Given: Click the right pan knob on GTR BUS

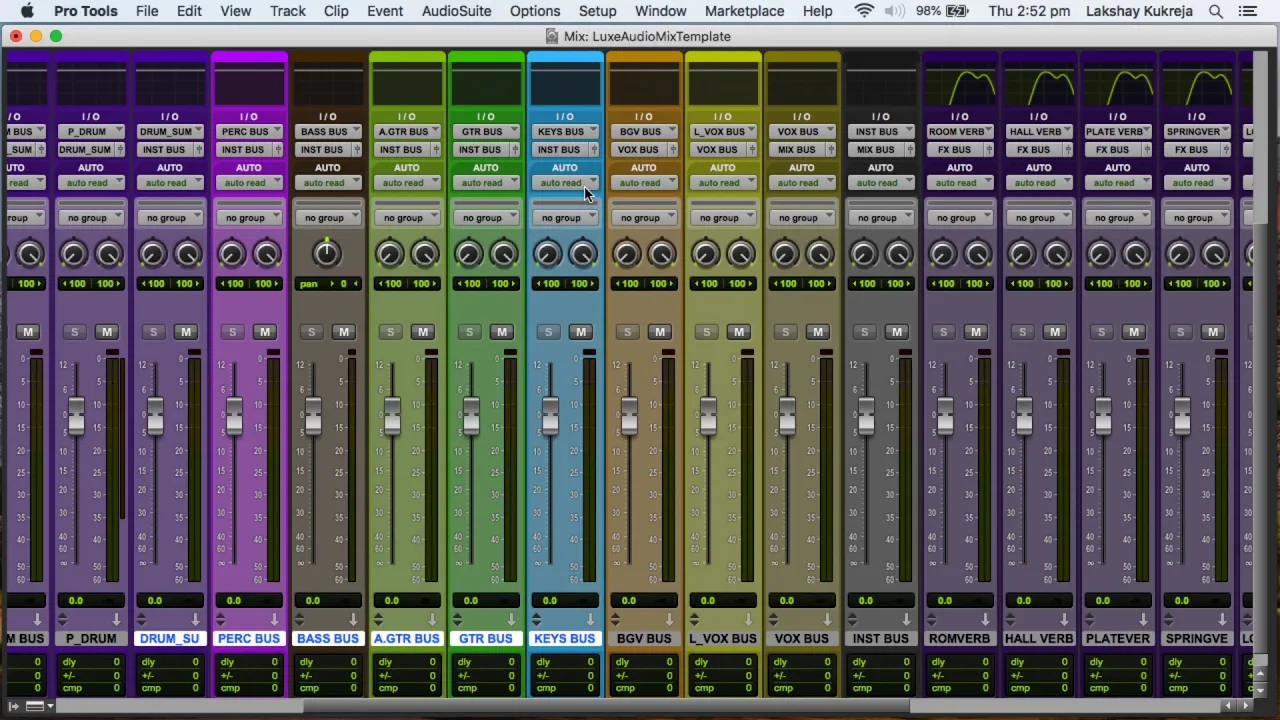Looking at the screenshot, I should (x=503, y=254).
